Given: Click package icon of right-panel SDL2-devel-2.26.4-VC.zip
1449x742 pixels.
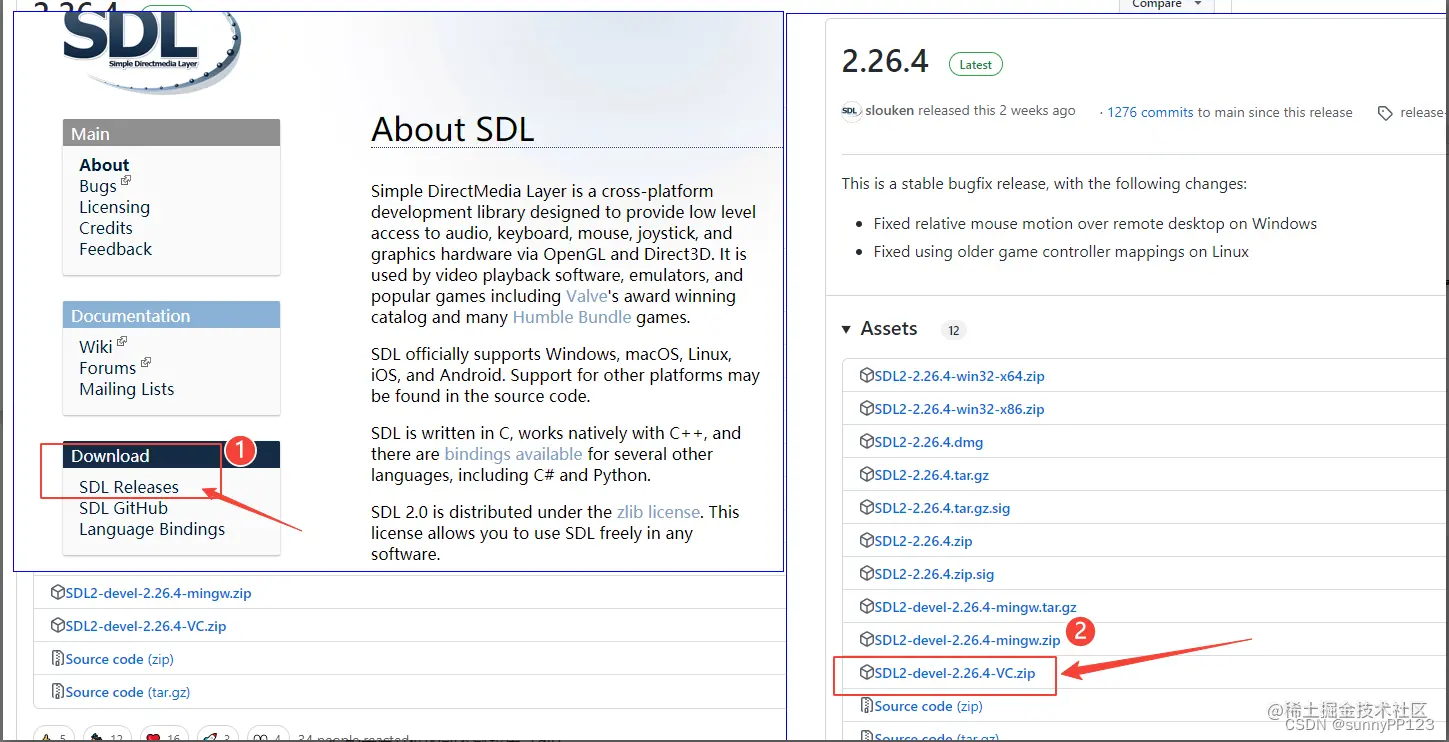Looking at the screenshot, I should click(867, 673).
